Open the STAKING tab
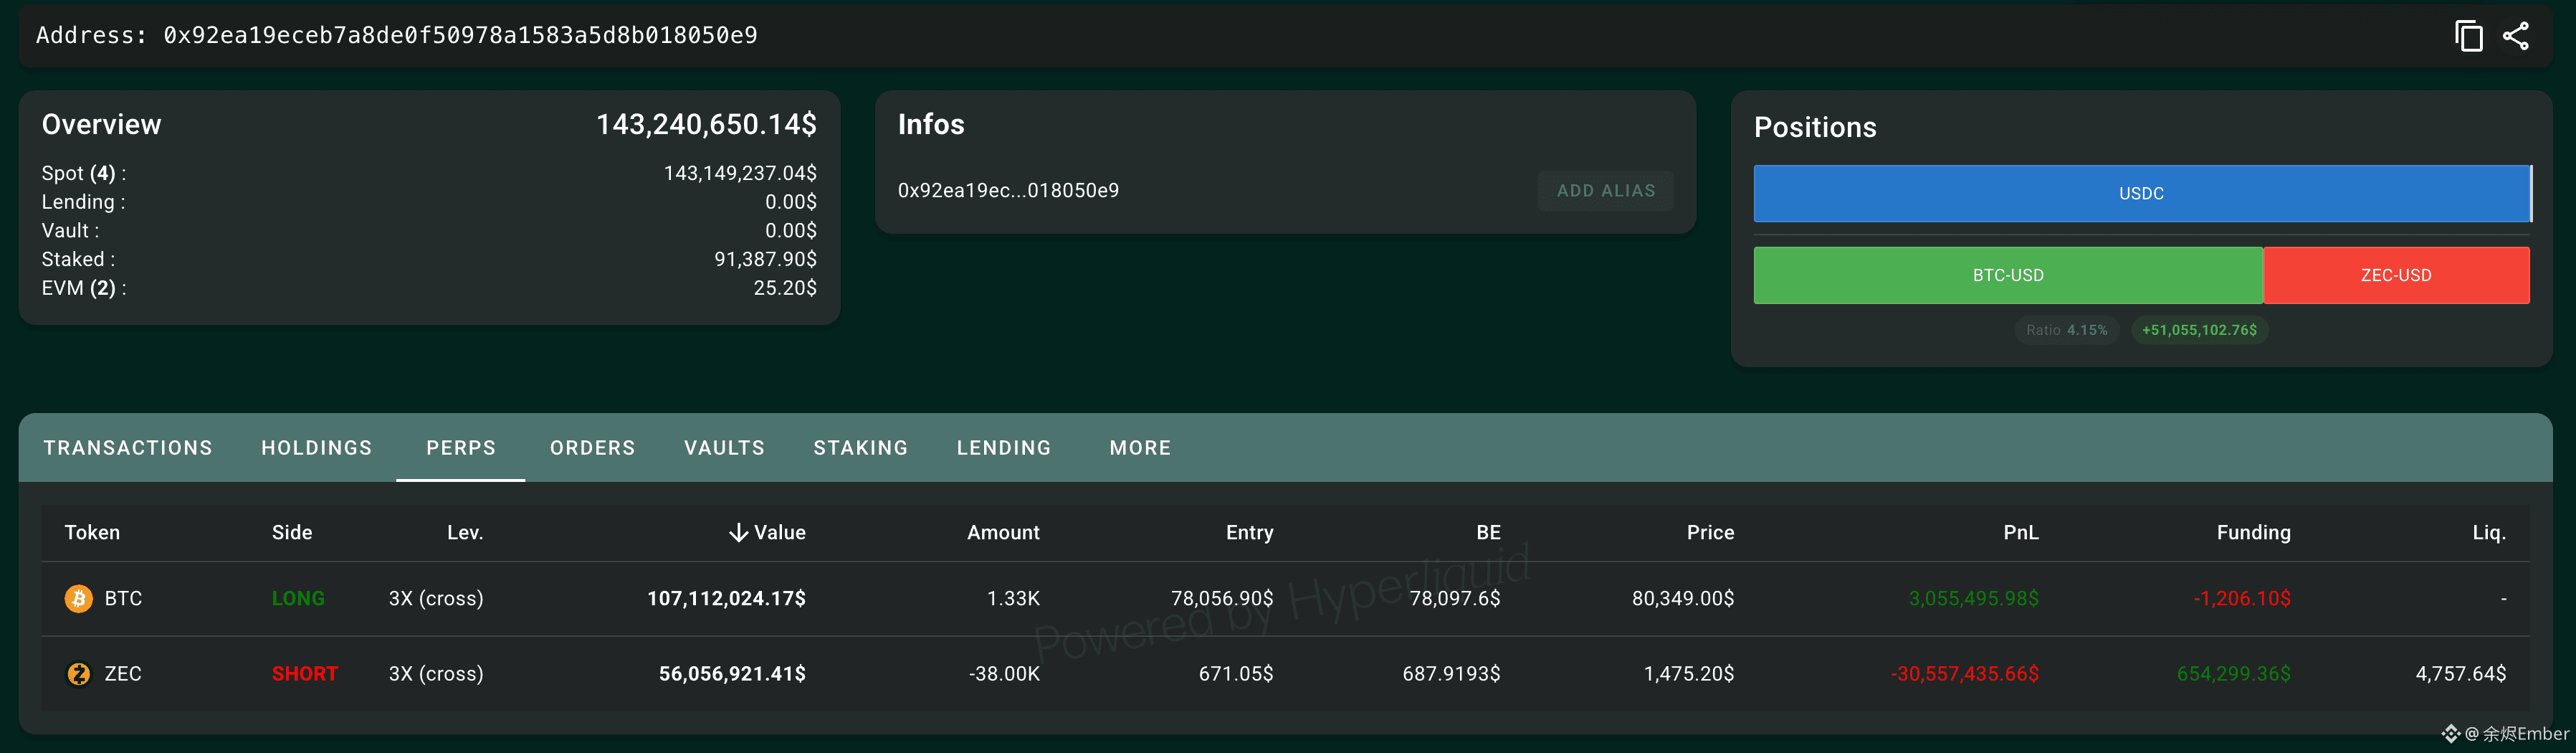This screenshot has width=2576, height=753. tap(861, 448)
